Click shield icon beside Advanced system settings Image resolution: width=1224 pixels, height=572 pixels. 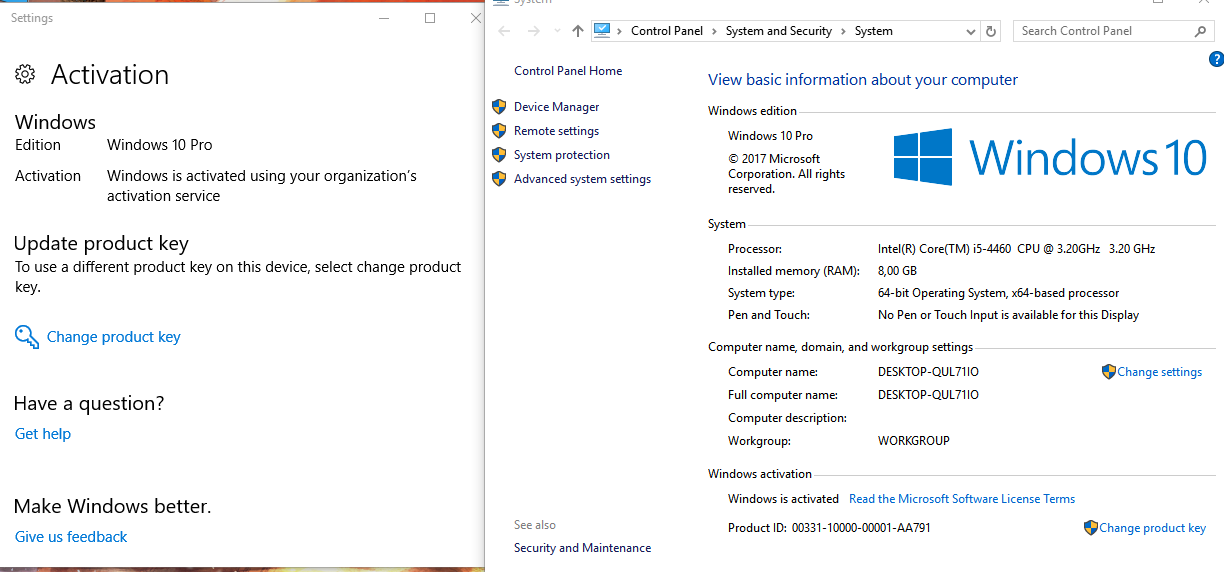point(499,178)
